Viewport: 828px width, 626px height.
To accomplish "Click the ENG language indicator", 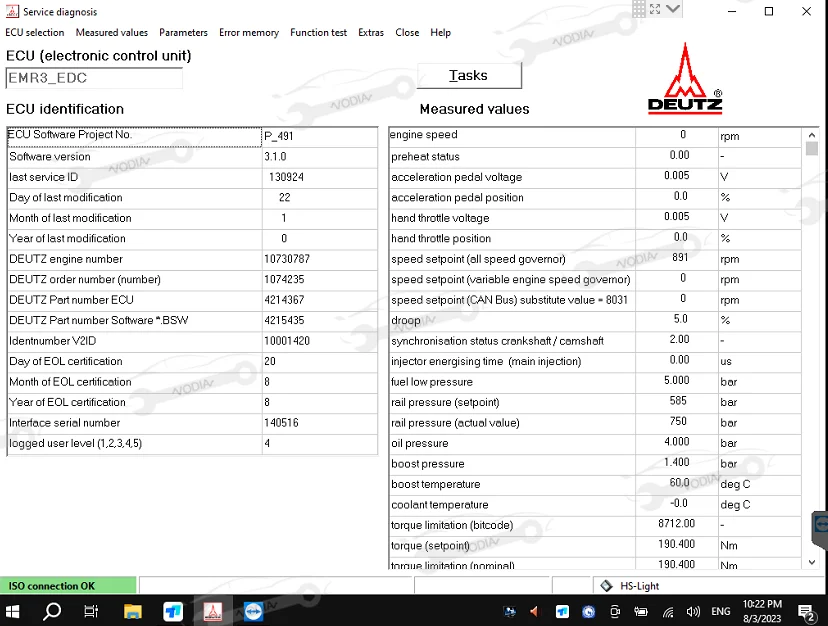I will [720, 612].
